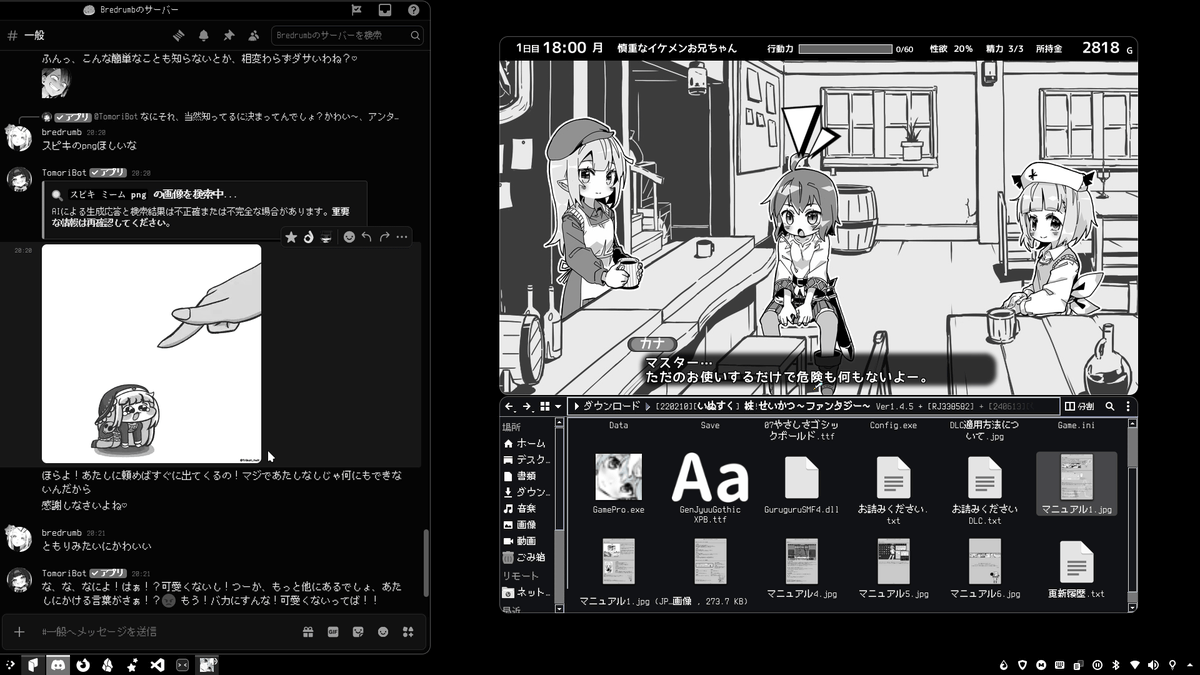This screenshot has height=675, width=1200.
Task: Reply to the hovered image message
Action: 367,237
